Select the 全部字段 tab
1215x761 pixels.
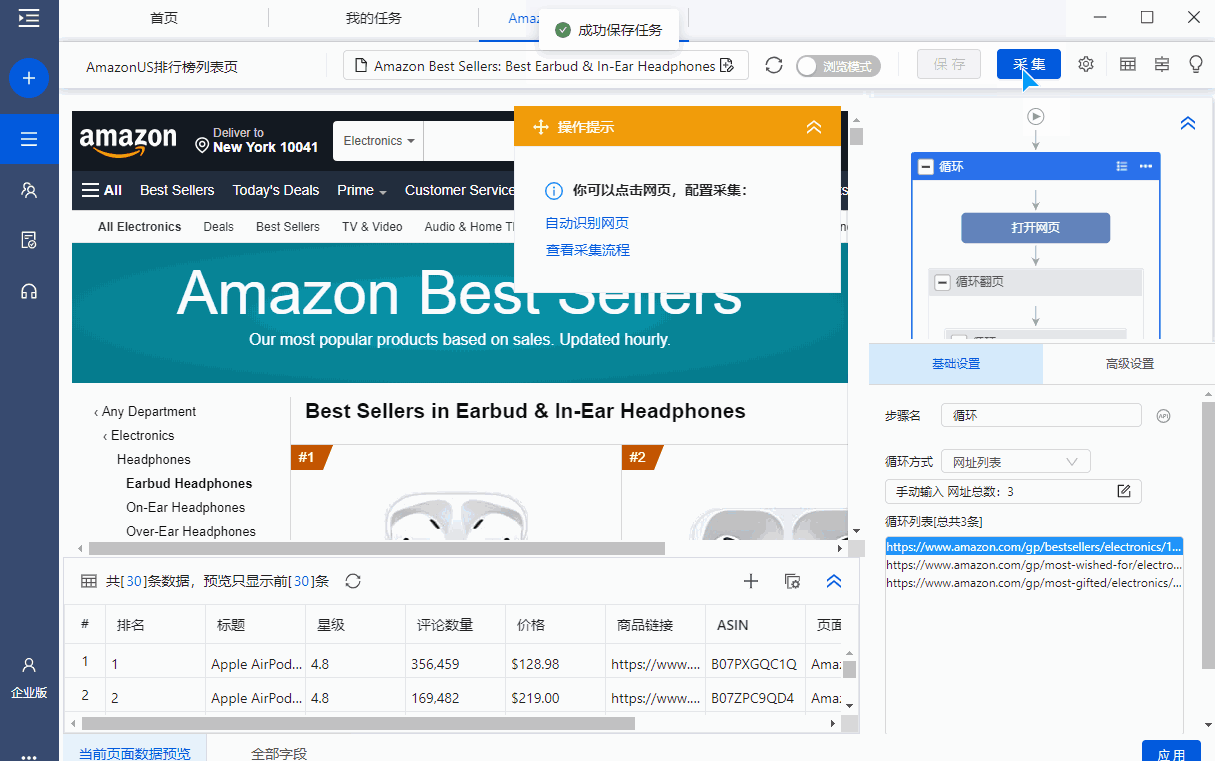(279, 753)
